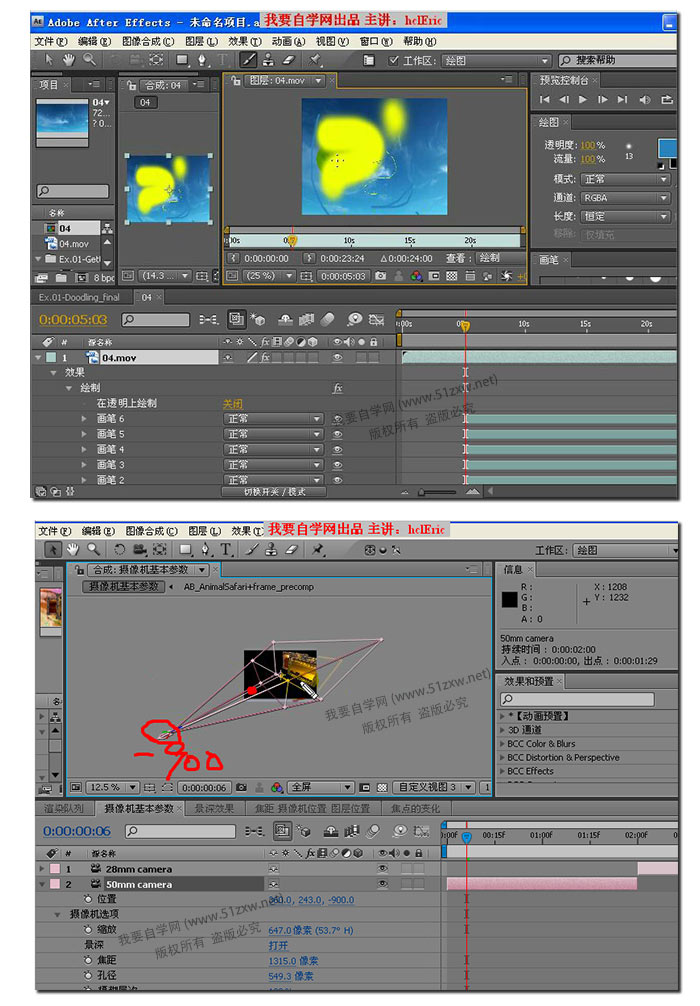Toggle visibility of 画笔 3 stroke
Screen dimensions: 700x1006
click(x=337, y=465)
